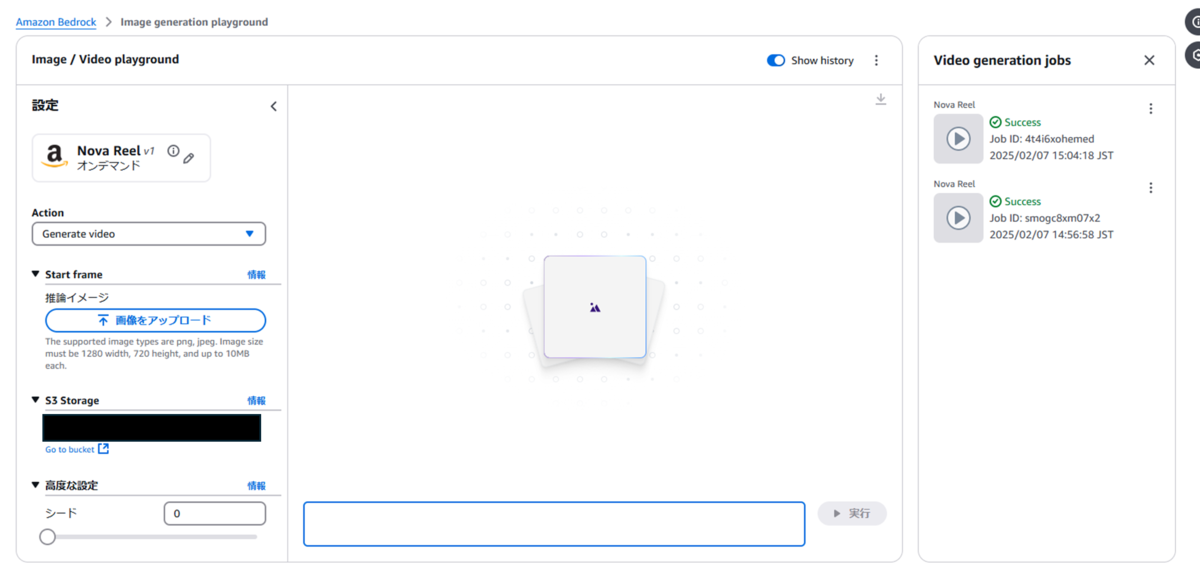The image size is (1200, 567).
Task: Click the 2025/02/07 14:56:58 JST timestamp
Action: pos(1052,235)
